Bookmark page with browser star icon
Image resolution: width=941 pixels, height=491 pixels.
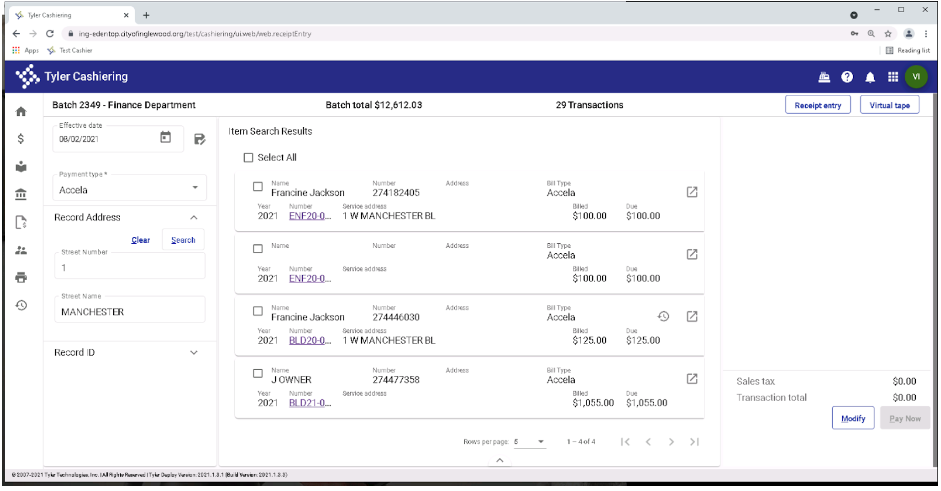(888, 34)
